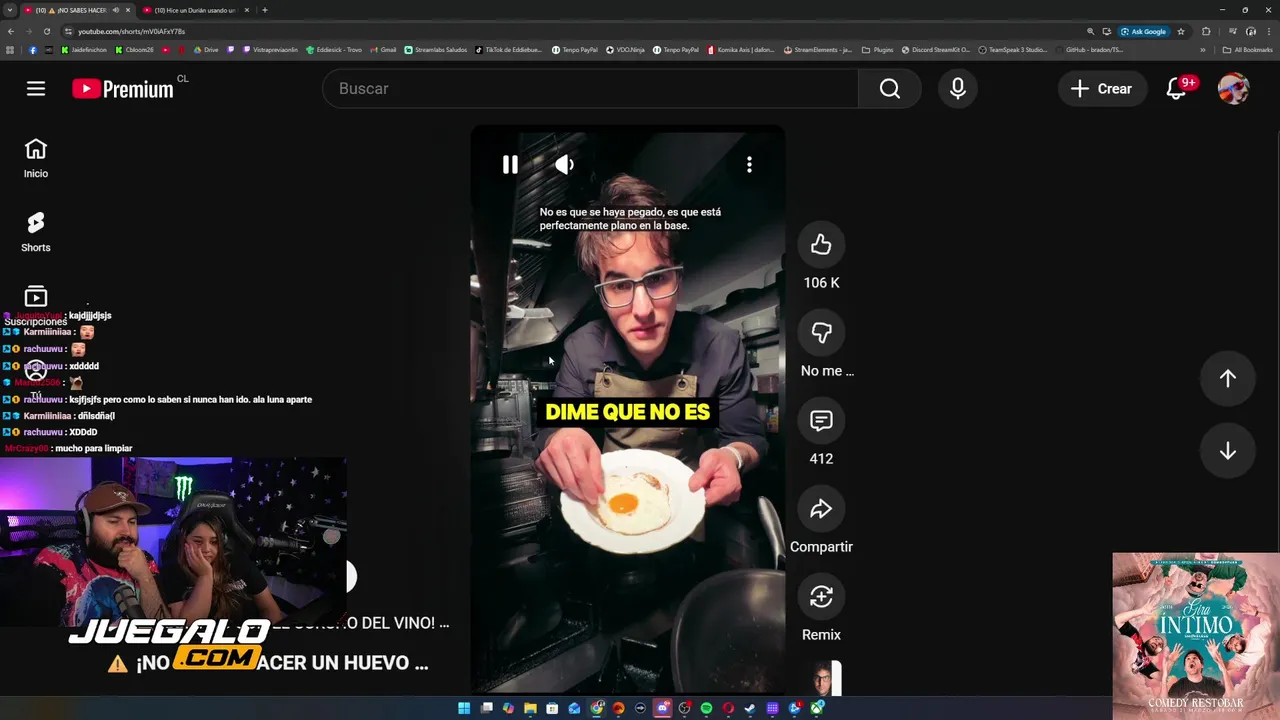Remix this Short

(x=821, y=597)
